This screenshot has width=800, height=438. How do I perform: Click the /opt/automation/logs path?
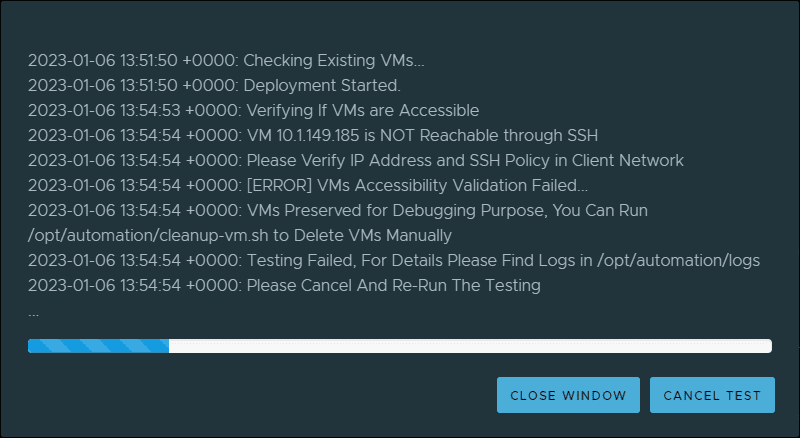pos(678,260)
